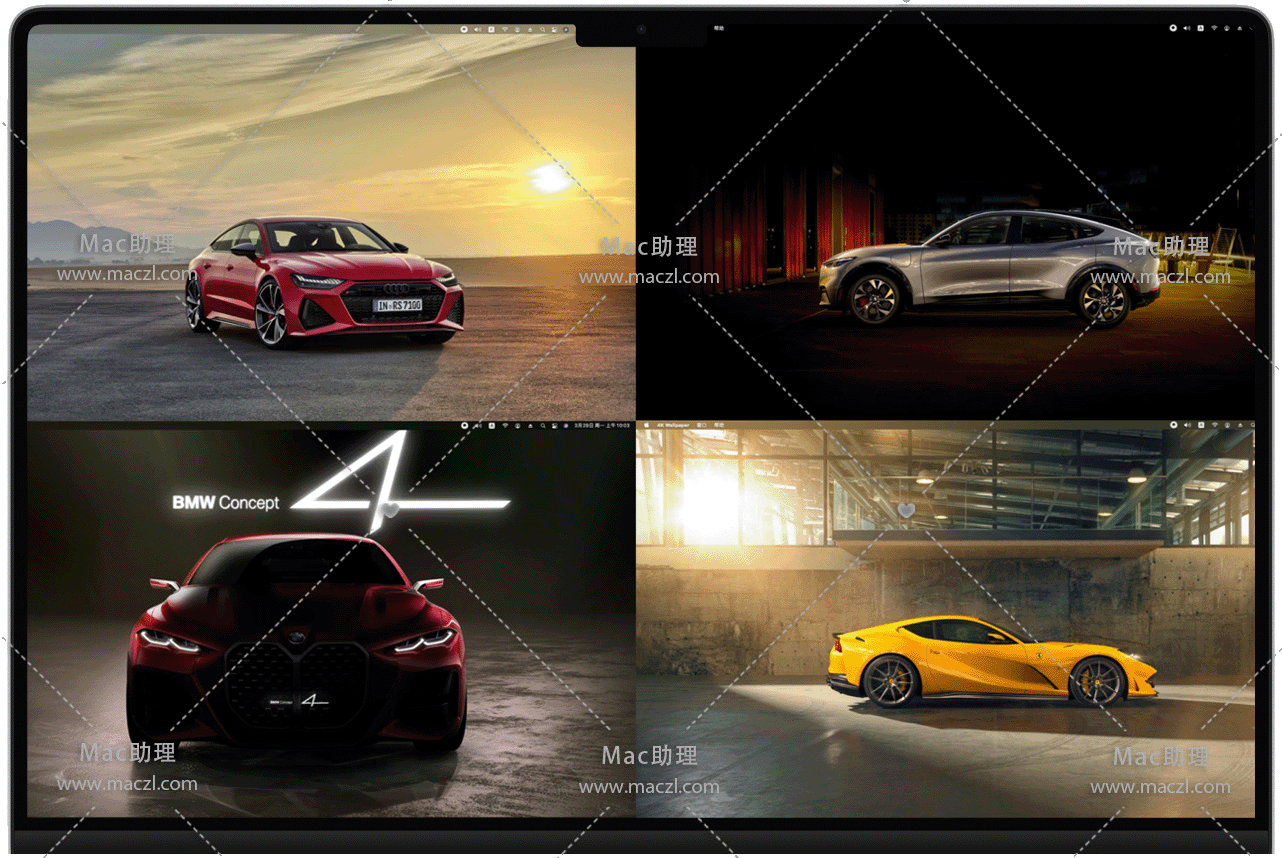Screen dimensions: 1282x858
Task: Open Control Center in the BMW screen menu bar
Action: [554, 426]
